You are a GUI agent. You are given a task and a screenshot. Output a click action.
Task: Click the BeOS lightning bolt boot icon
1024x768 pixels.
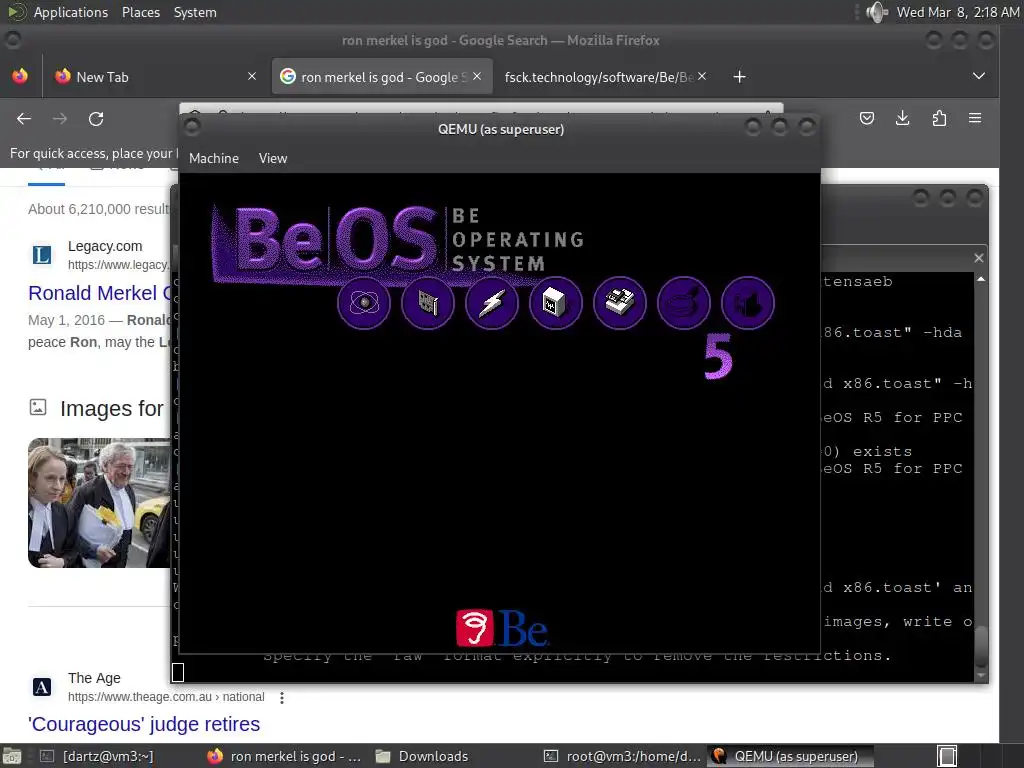coord(492,303)
